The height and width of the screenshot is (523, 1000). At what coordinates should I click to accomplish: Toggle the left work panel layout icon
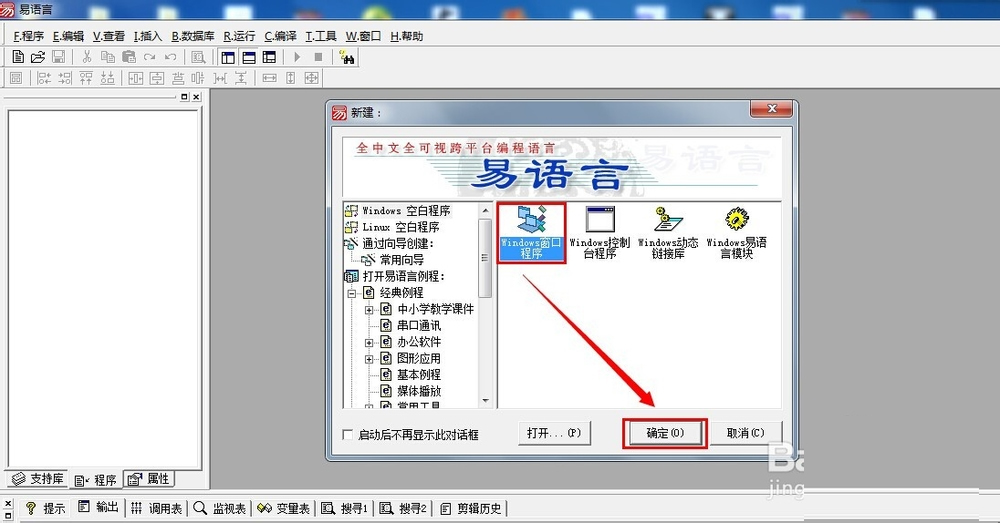(x=228, y=57)
